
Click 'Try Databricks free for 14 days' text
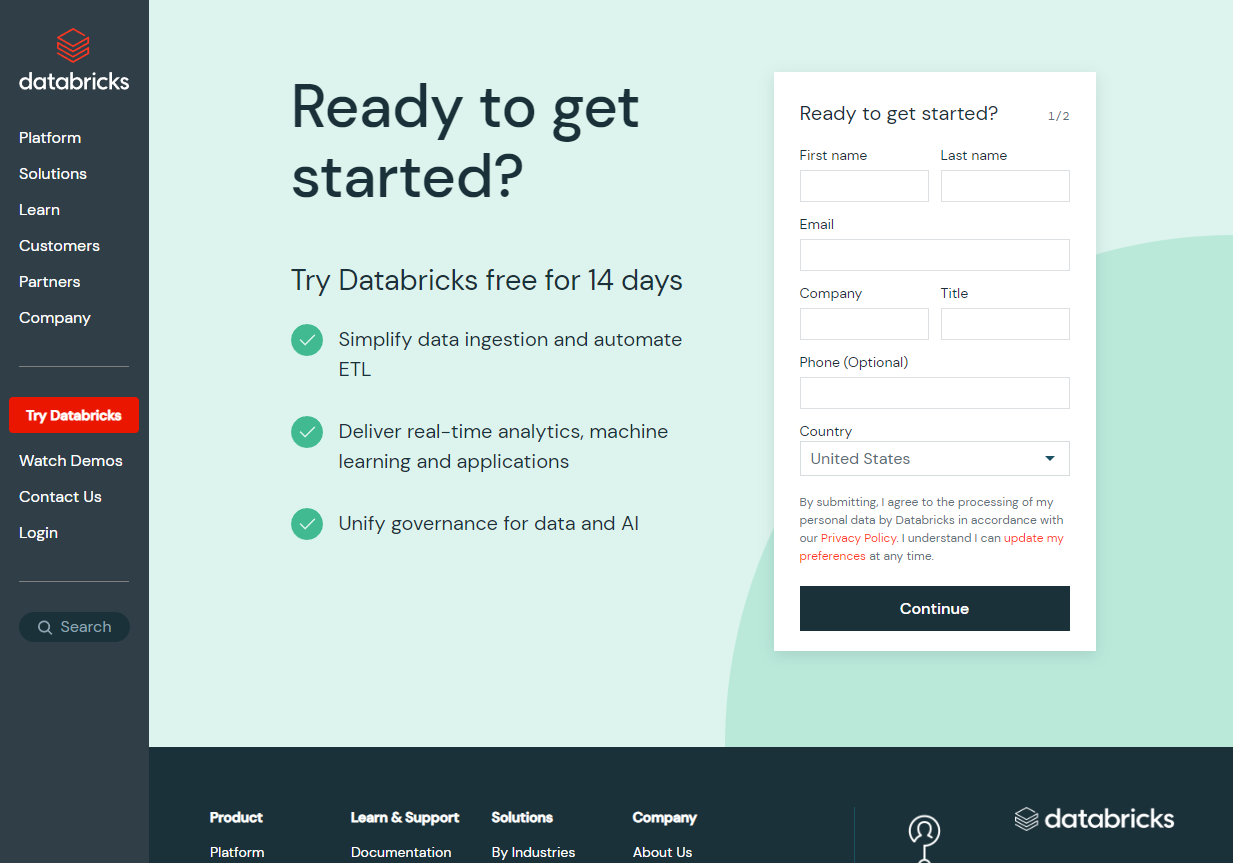[x=487, y=280]
